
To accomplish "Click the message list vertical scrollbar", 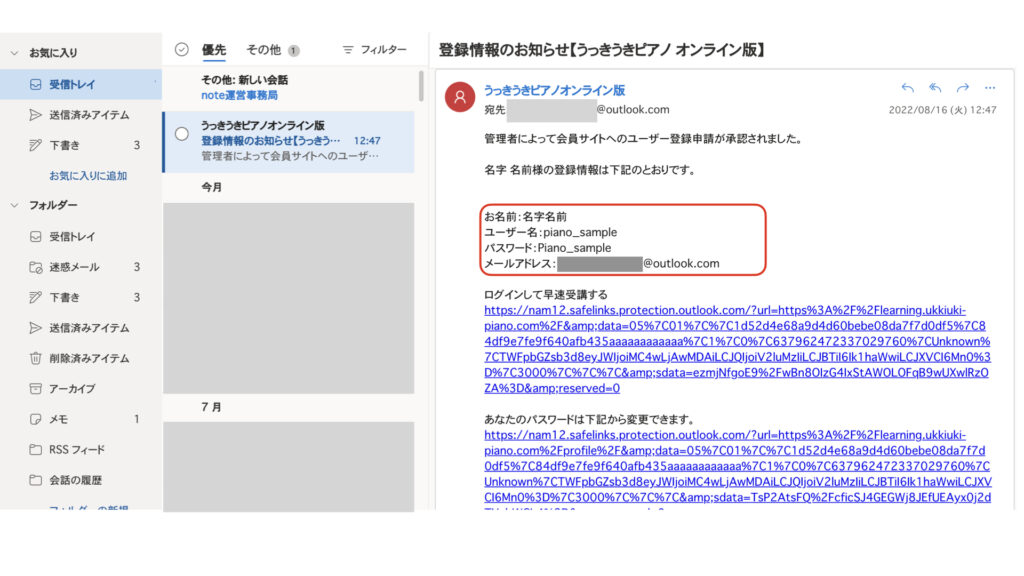I will tap(421, 88).
